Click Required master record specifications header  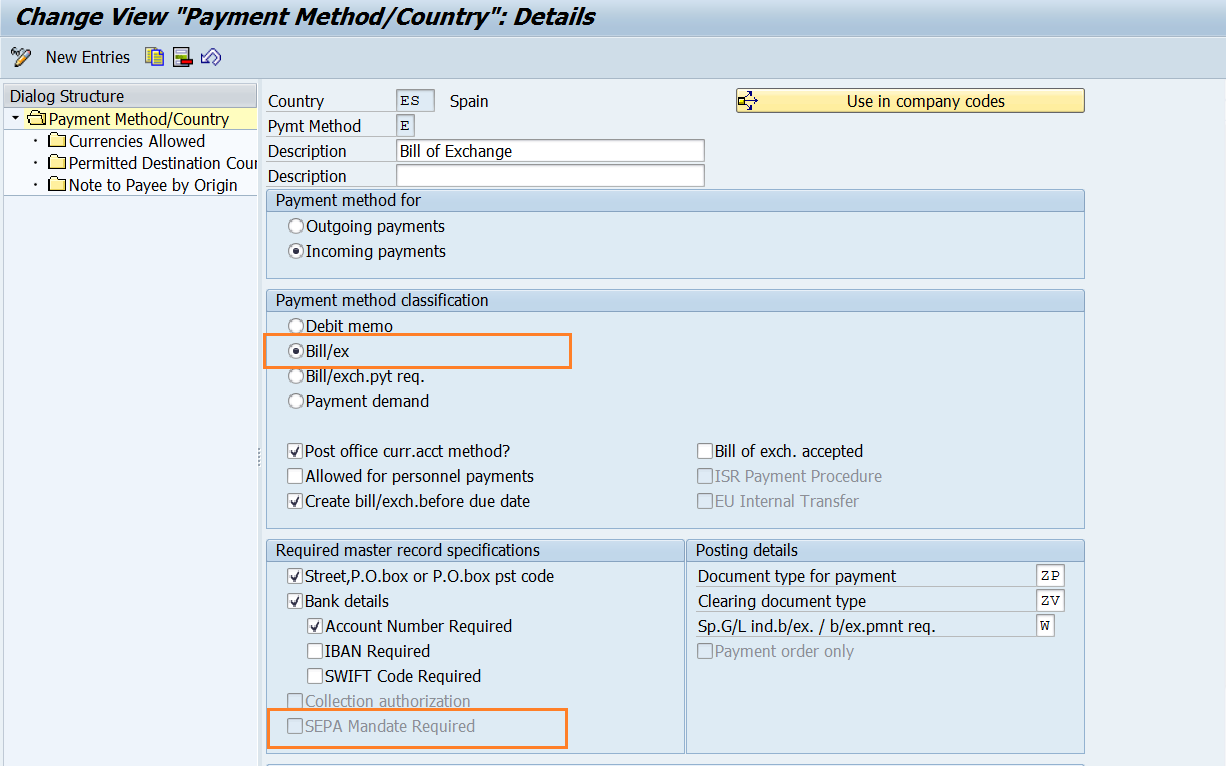point(475,550)
